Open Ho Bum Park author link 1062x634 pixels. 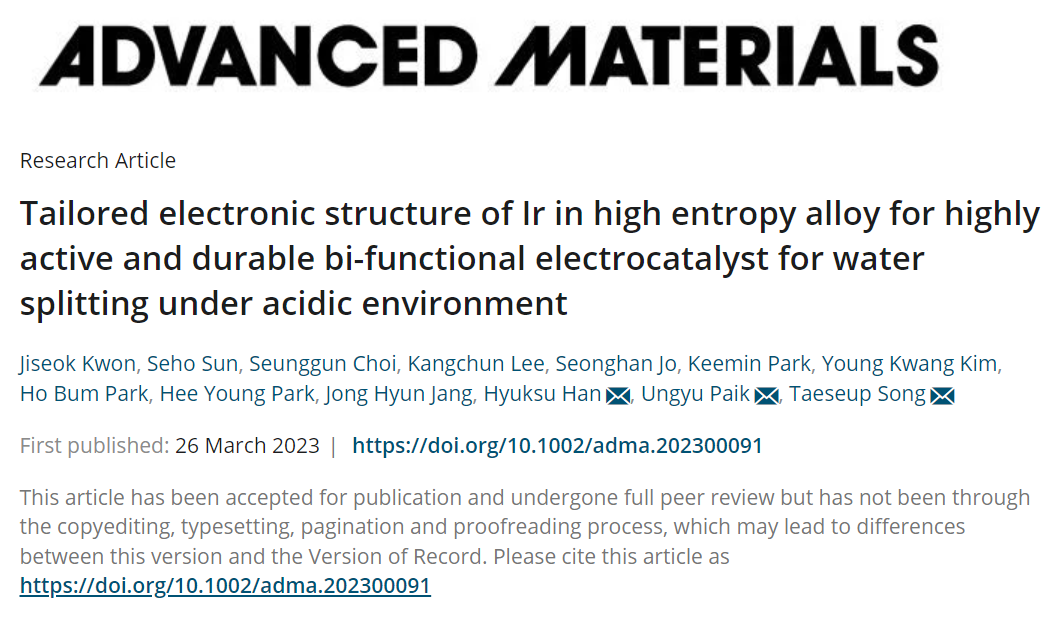[84, 394]
